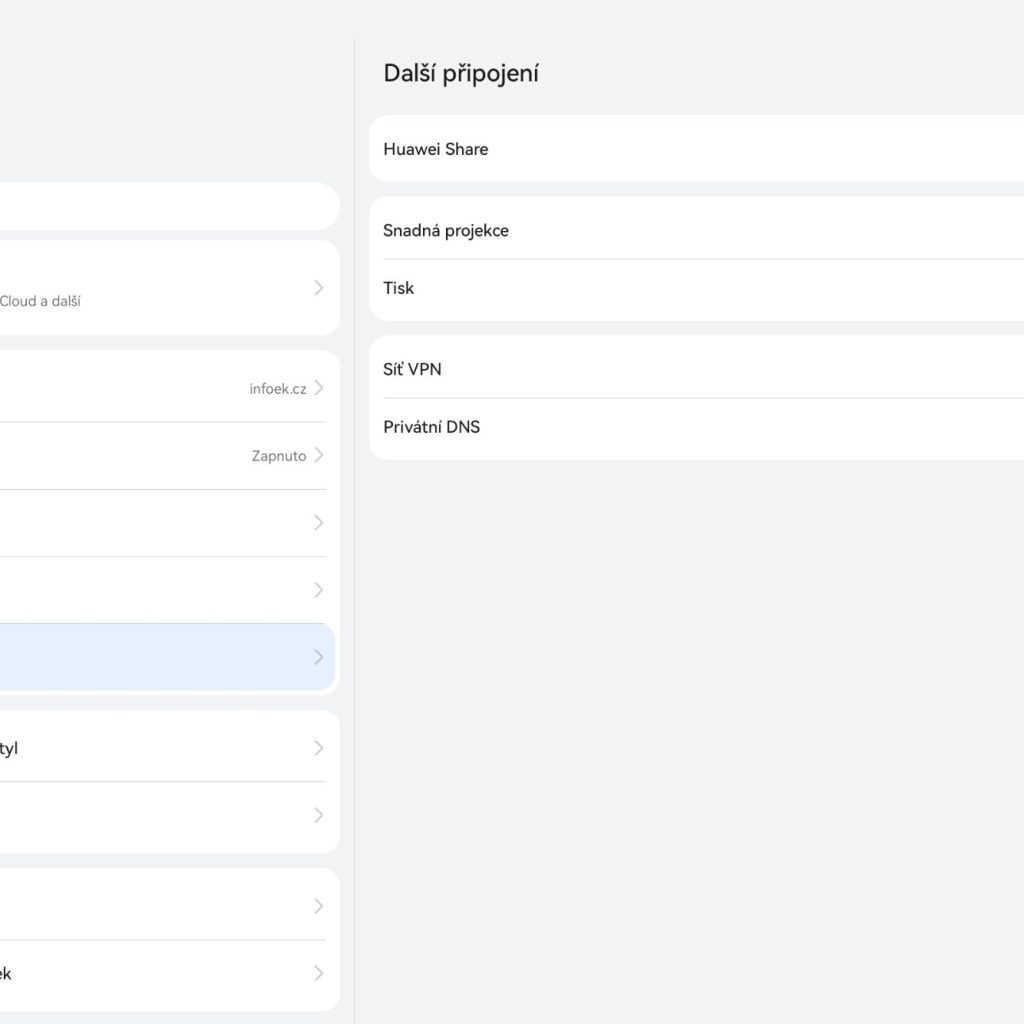
Task: Tap the chevron directly above the "ek" row
Action: click(318, 906)
